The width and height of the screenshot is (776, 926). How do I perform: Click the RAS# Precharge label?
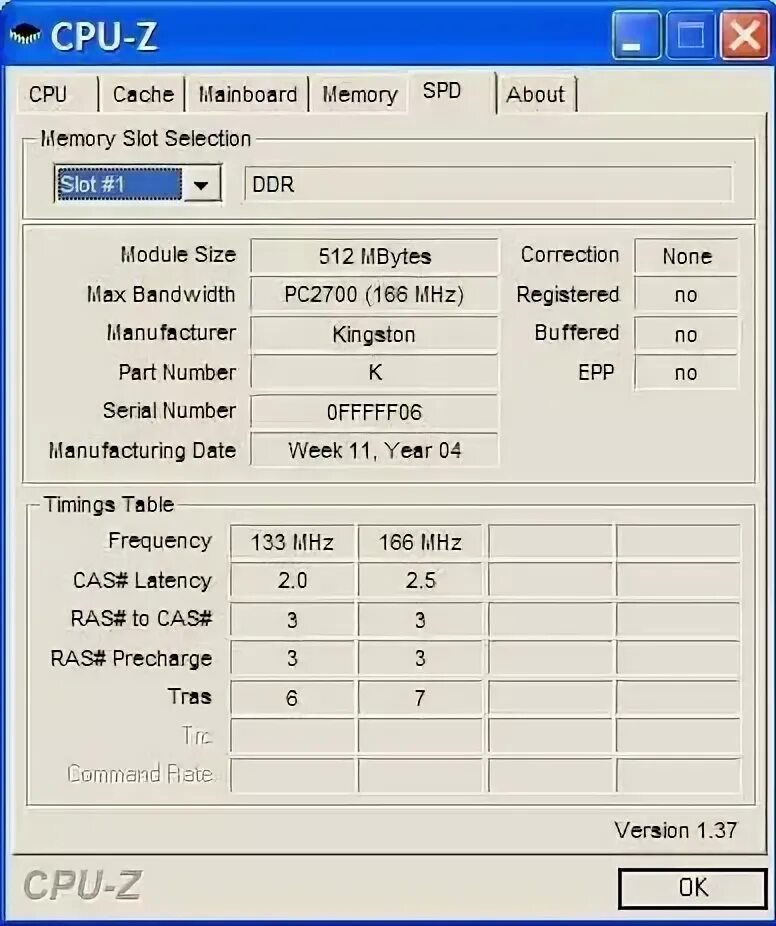(131, 658)
